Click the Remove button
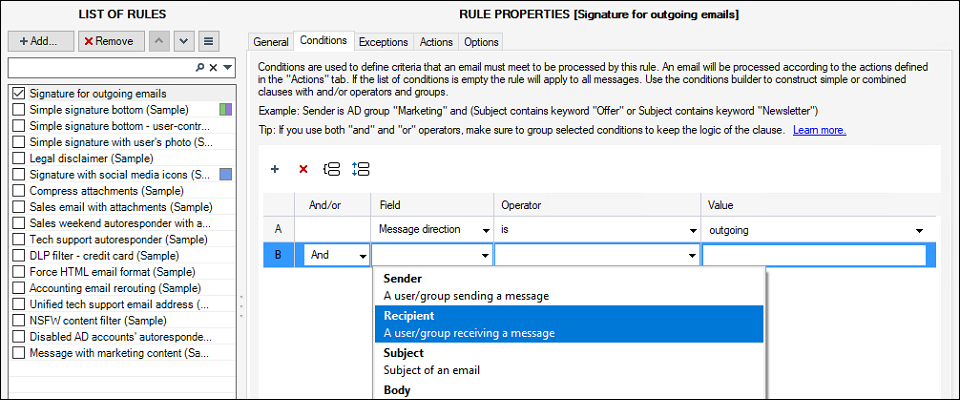 click(x=111, y=41)
